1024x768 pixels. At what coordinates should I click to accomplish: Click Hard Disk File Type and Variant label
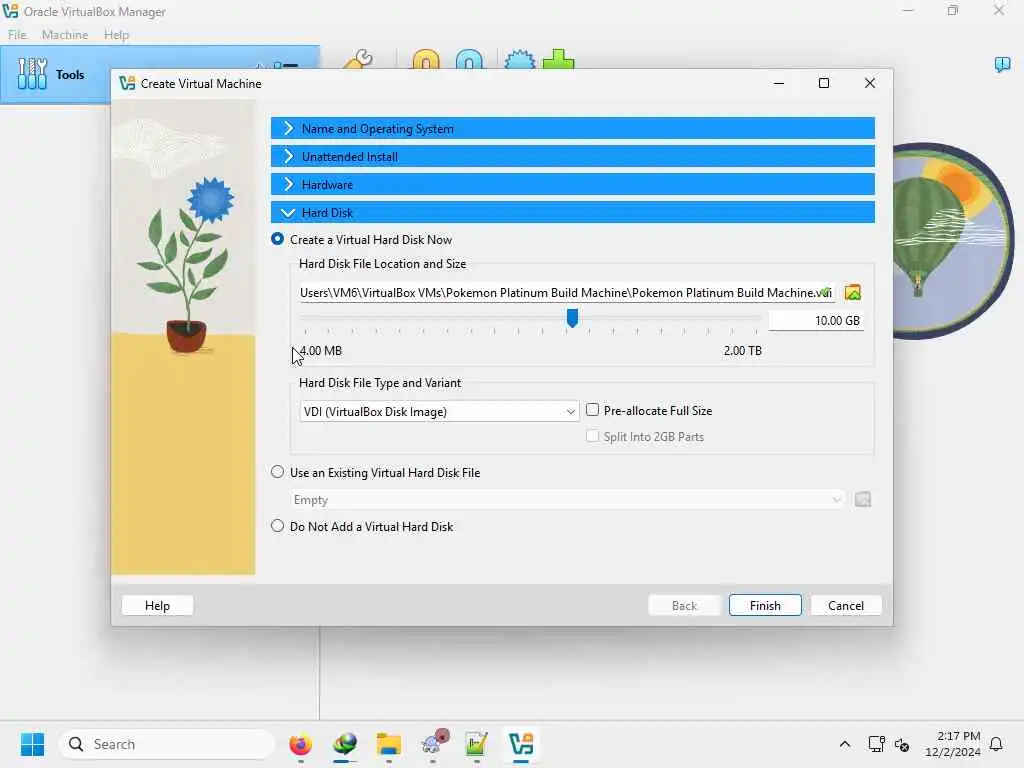380,383
